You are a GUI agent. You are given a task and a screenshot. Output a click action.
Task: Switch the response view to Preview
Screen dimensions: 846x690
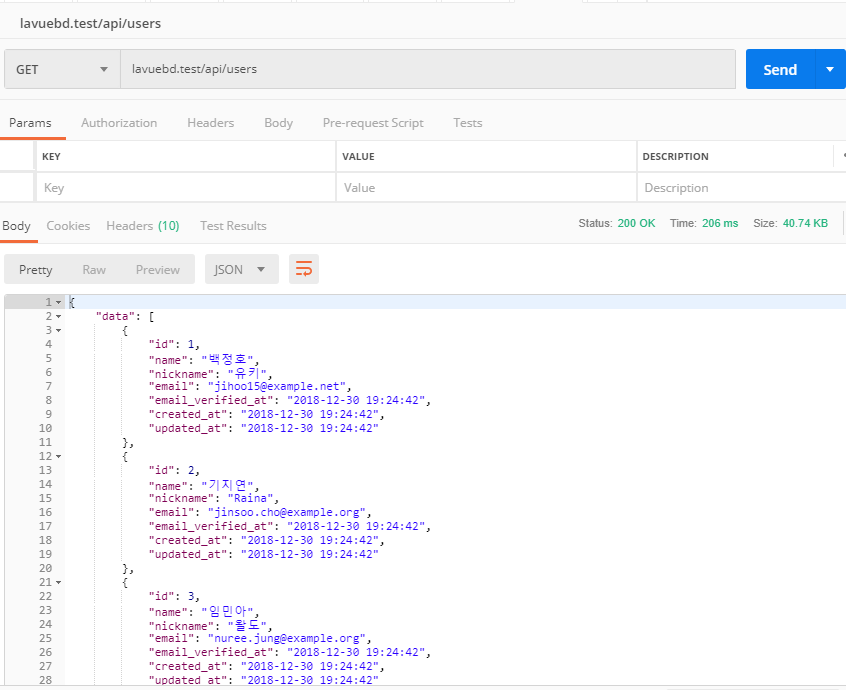tap(158, 269)
